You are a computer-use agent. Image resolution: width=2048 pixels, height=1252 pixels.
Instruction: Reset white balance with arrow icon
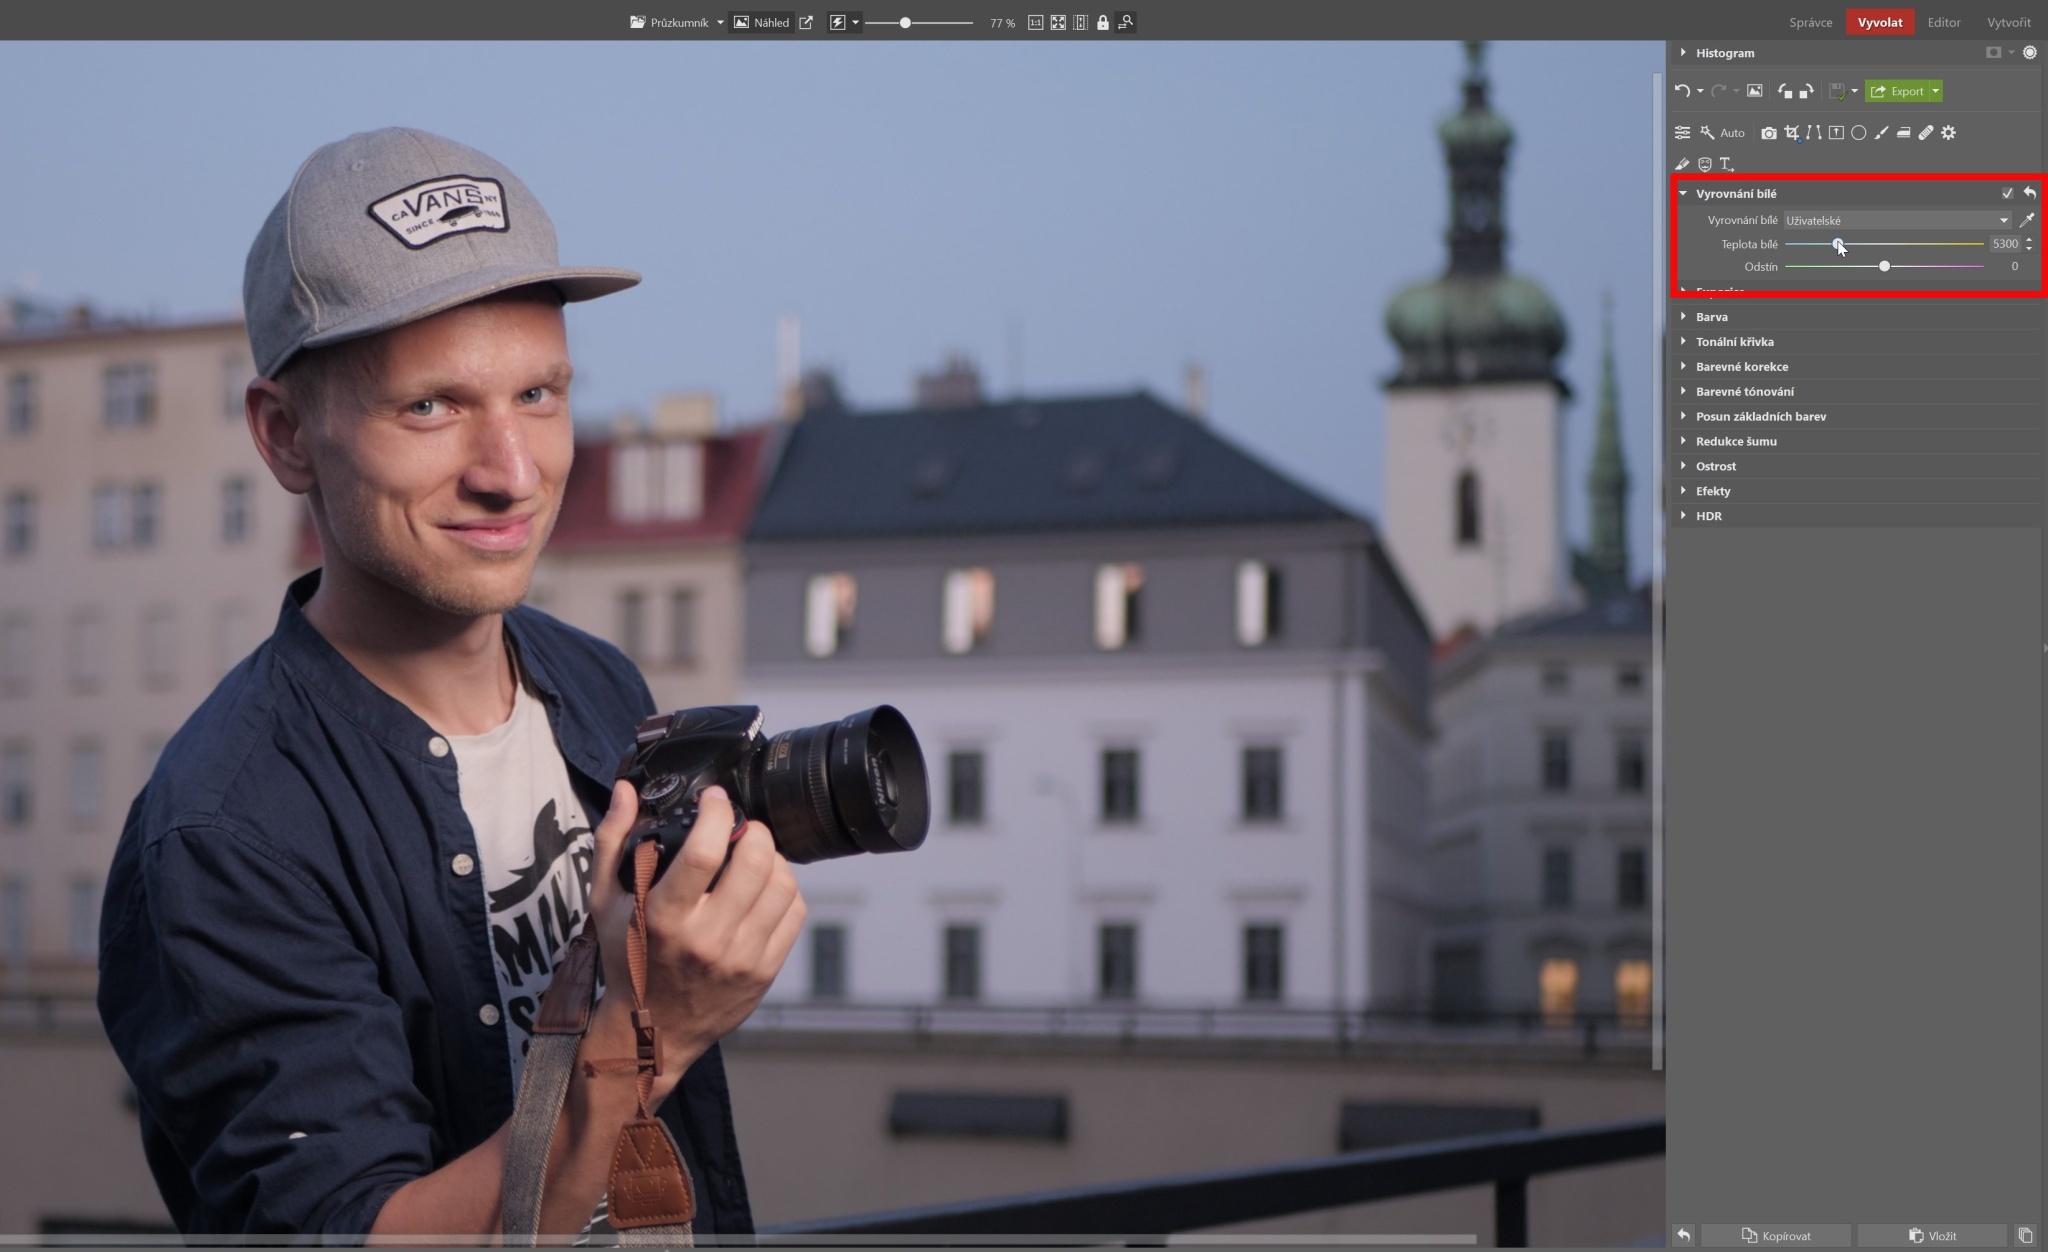tap(2029, 193)
